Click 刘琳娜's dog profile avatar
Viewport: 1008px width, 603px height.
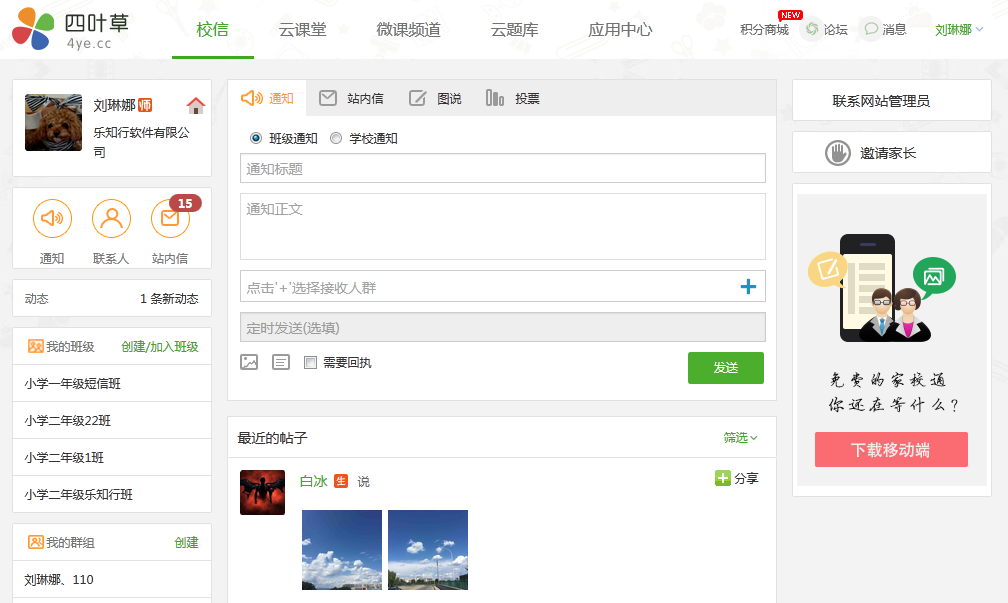tap(53, 123)
